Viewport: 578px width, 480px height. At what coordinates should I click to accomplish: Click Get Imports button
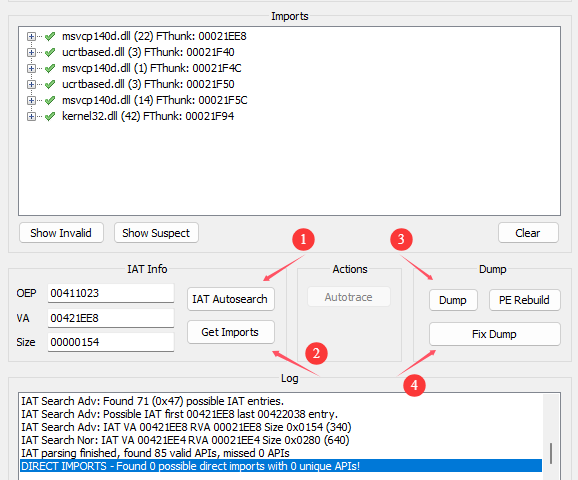(231, 332)
